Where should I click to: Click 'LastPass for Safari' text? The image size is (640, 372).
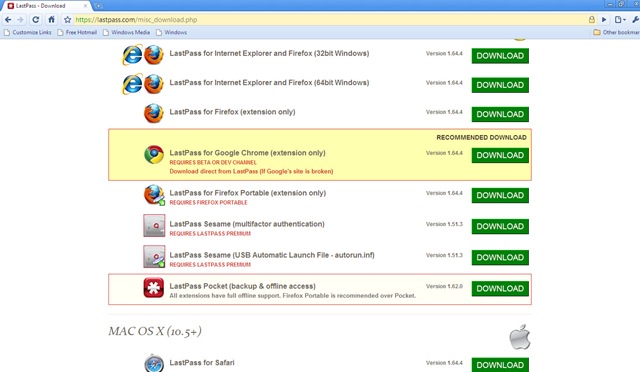point(202,363)
